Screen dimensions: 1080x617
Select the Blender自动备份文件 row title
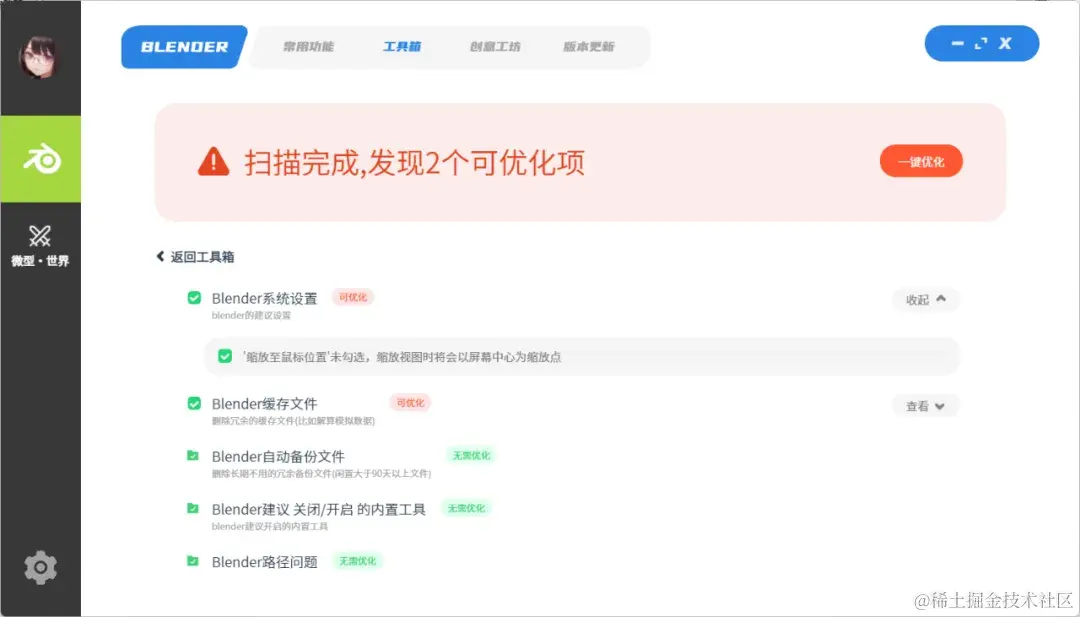point(278,457)
